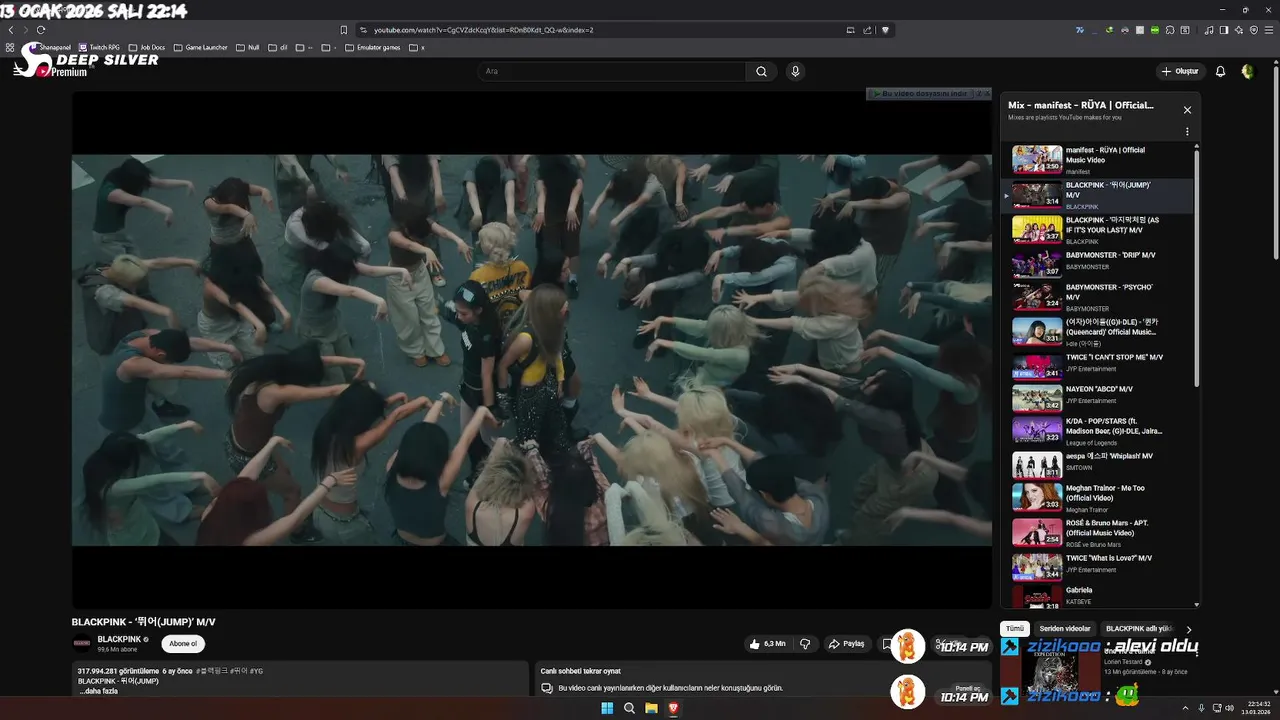Play manifest - RÜYA from the mix

[x=1098, y=160]
